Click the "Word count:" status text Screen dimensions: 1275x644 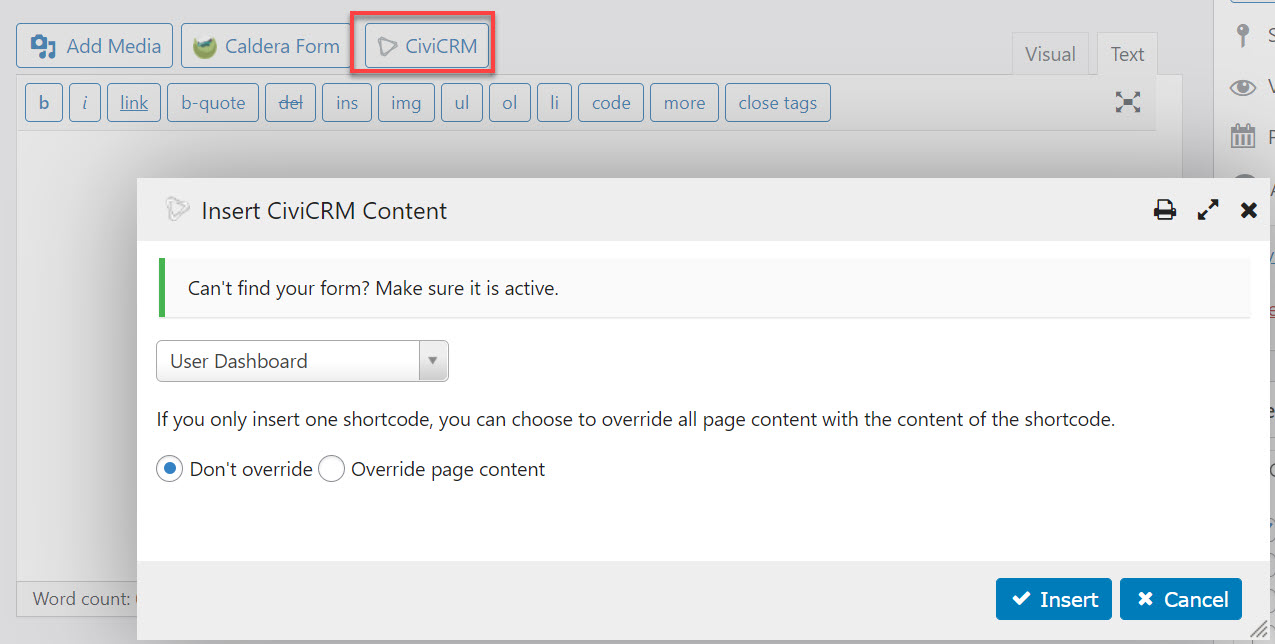(x=83, y=599)
